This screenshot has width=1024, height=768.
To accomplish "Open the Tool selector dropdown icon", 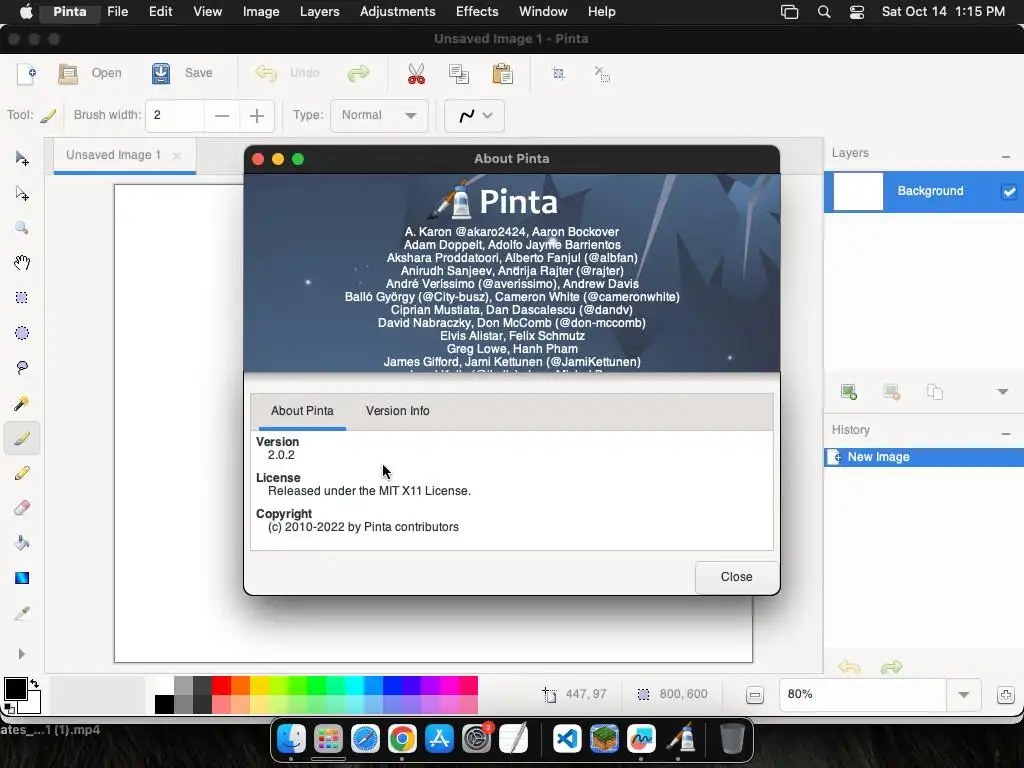I will (48, 116).
